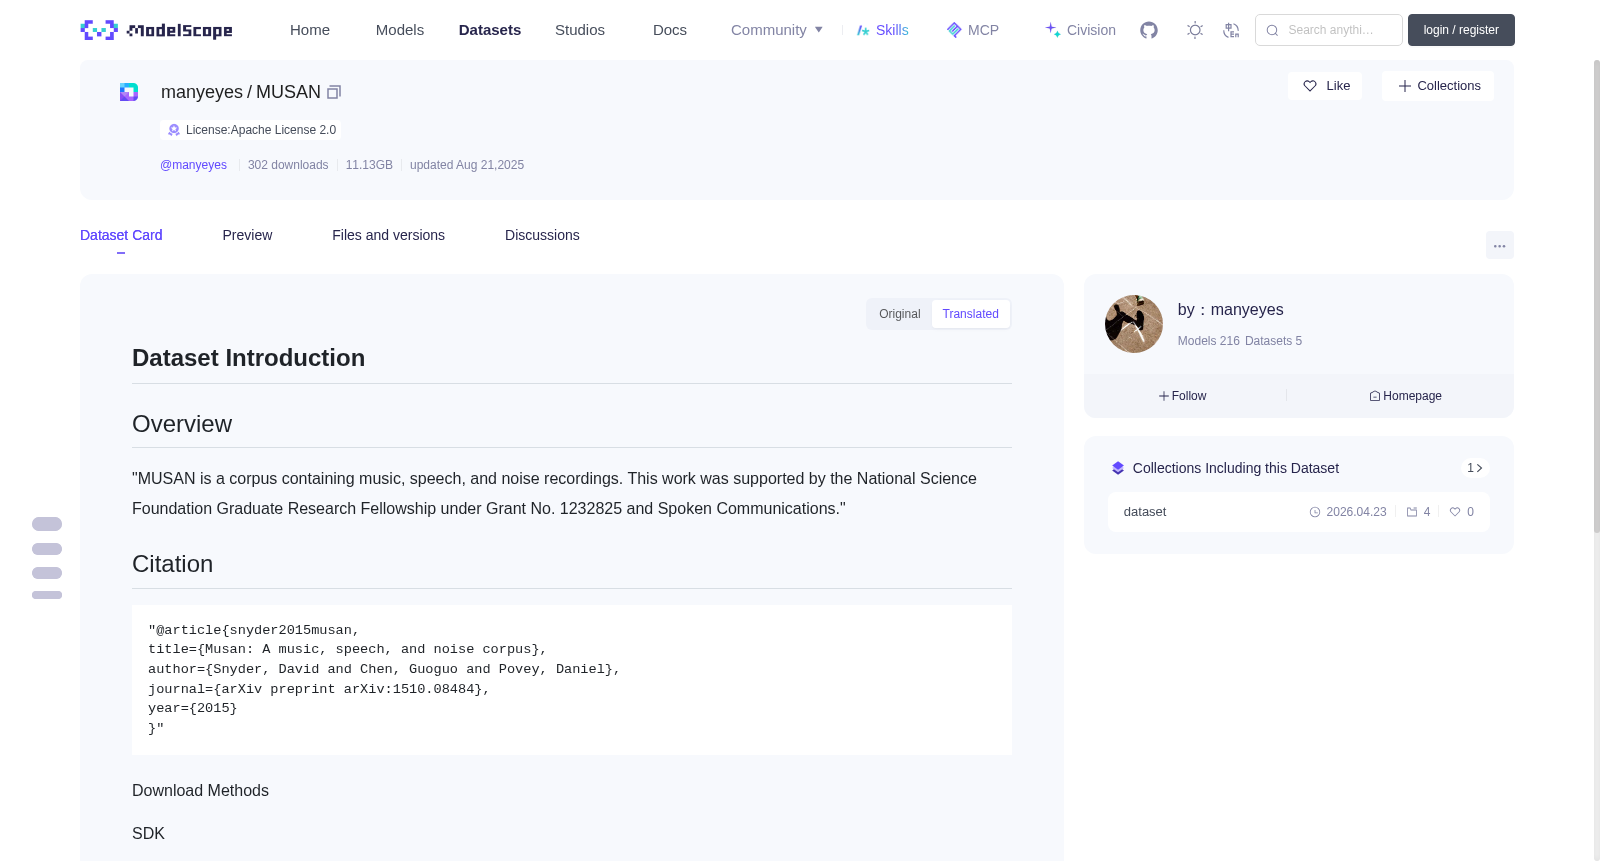Click 'Datasets 5' under manyeyes
1600x861 pixels.
[x=1273, y=341]
